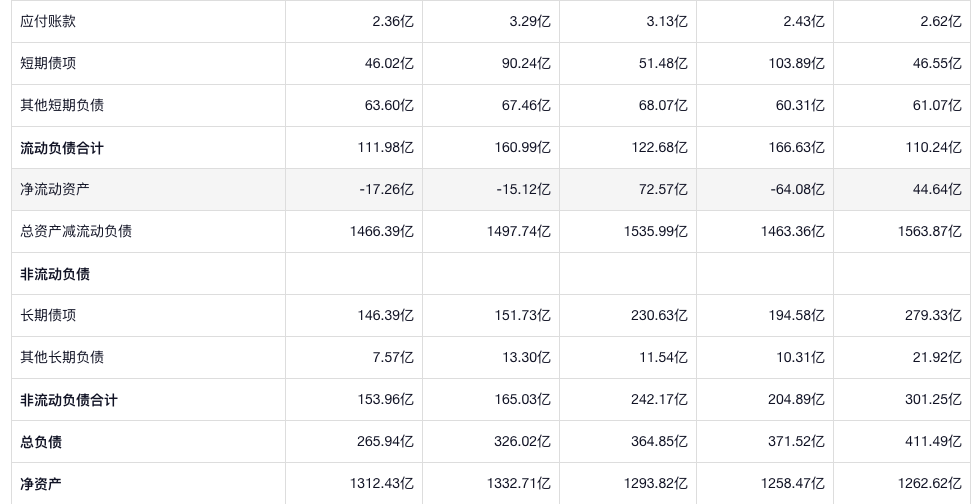Click the 1563.87亿 cell
Viewport: 971px width, 504px height.
pos(929,231)
